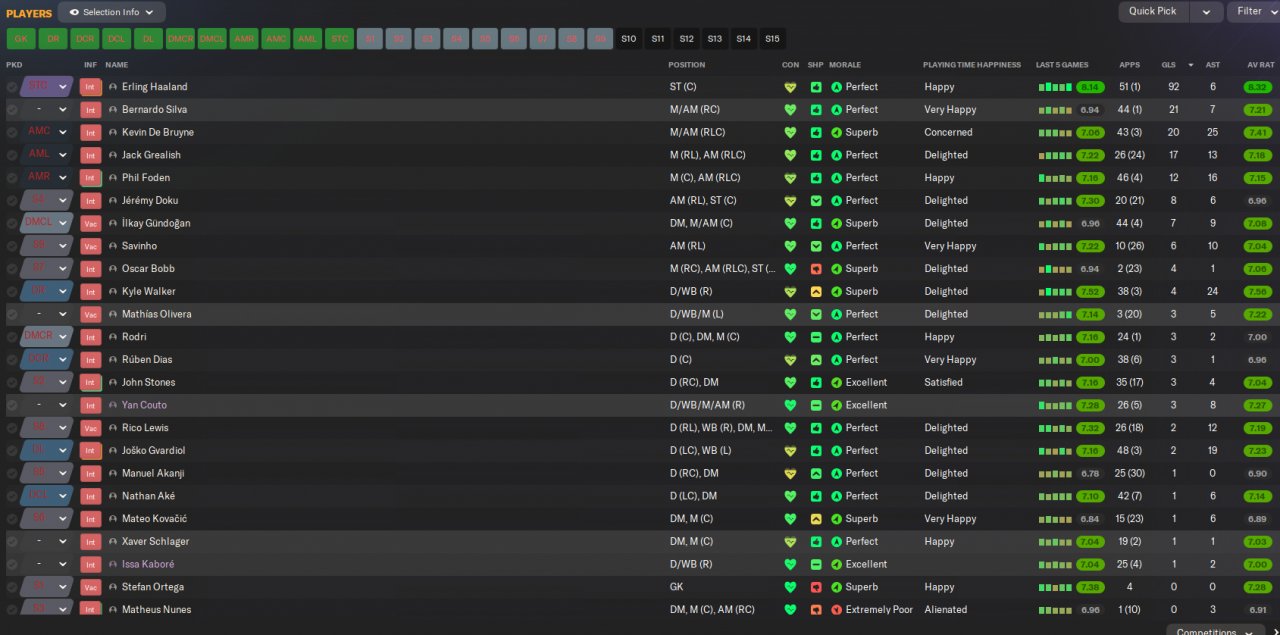Click the person icon beside Issa Kaboré

(x=113, y=564)
